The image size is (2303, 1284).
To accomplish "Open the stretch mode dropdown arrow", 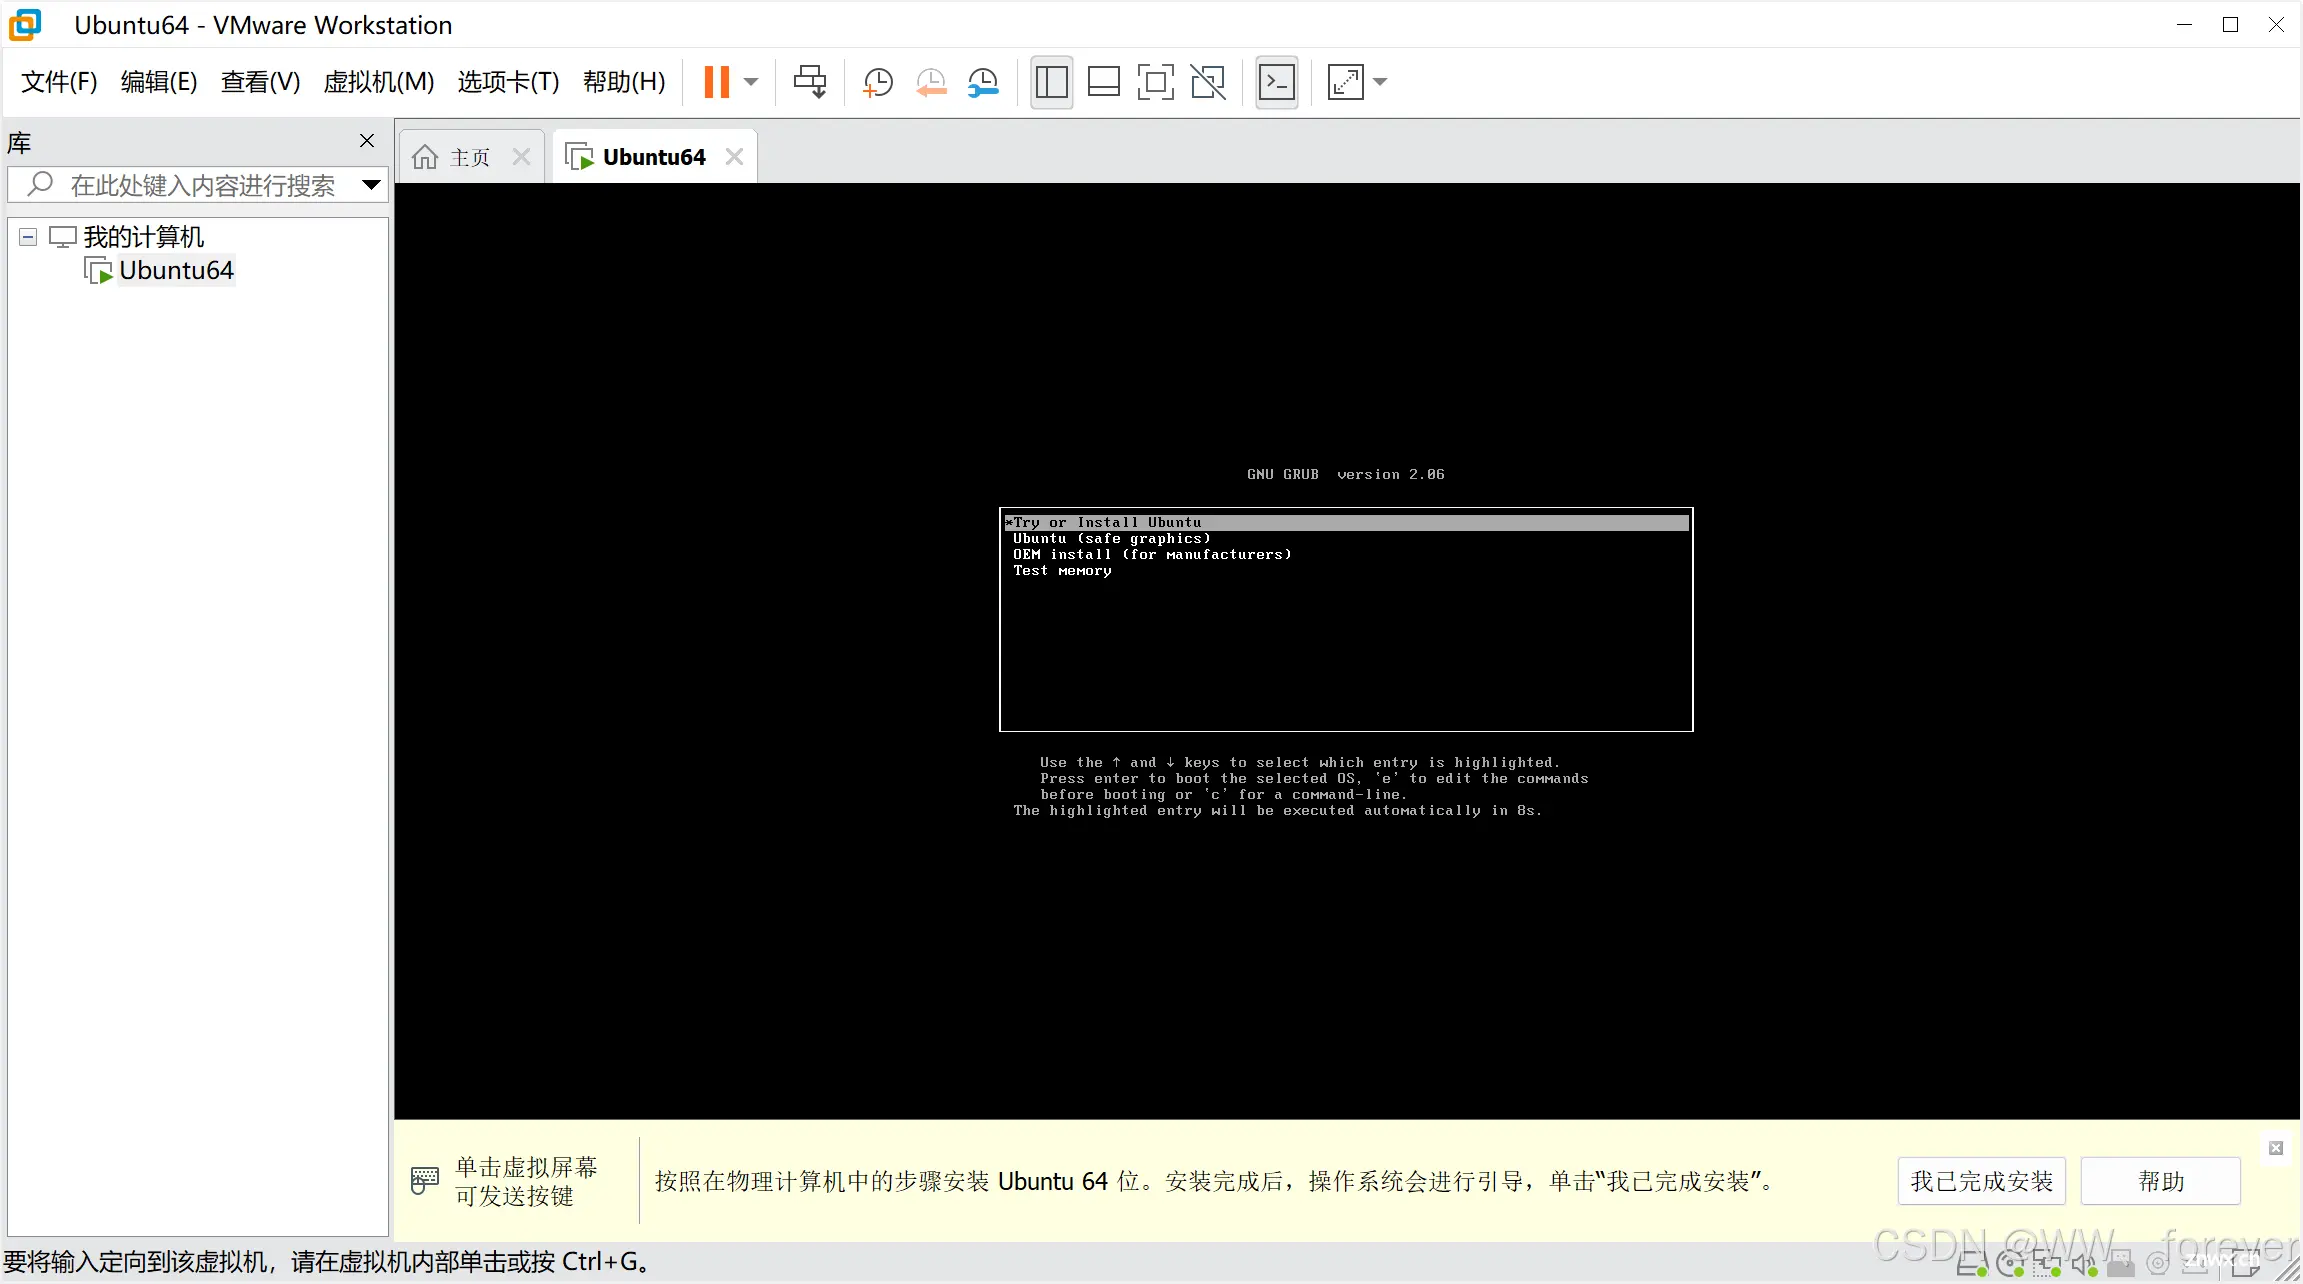I will point(1380,82).
